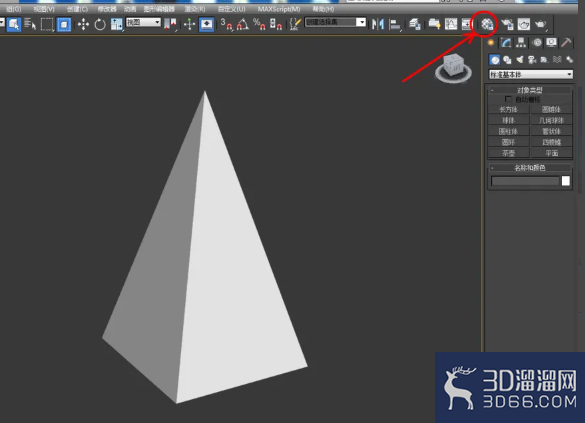Open the 标准基本体 primitive type dropdown

(x=531, y=75)
